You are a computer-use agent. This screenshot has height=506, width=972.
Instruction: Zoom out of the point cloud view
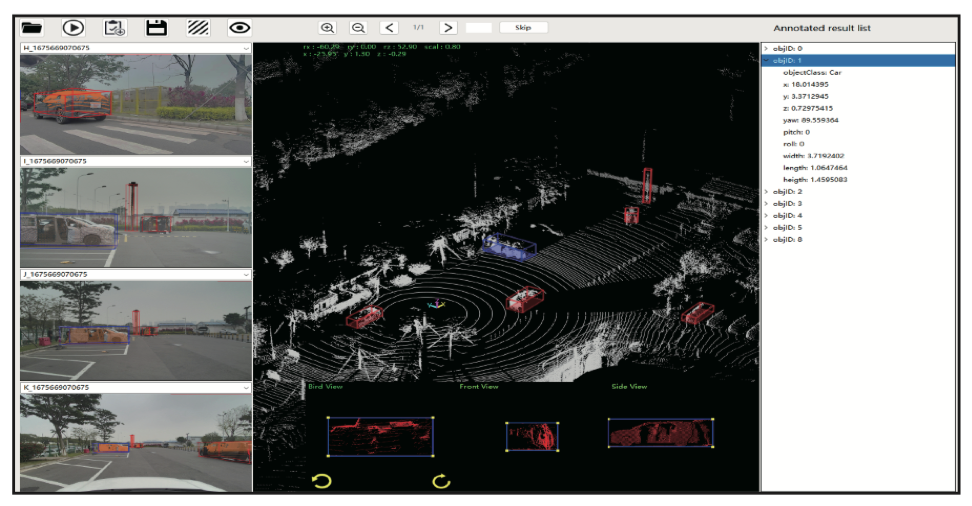pos(358,27)
